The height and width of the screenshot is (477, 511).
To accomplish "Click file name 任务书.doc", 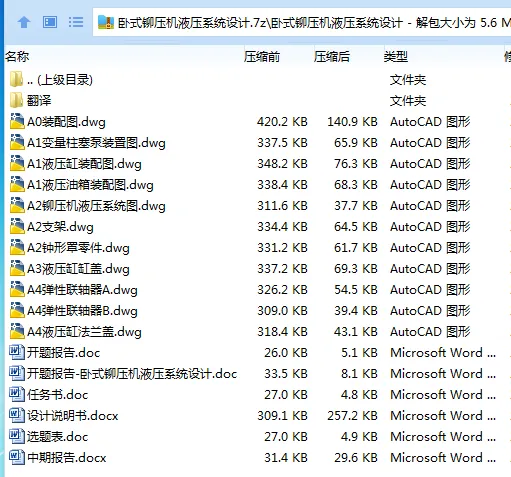I will [x=57, y=395].
